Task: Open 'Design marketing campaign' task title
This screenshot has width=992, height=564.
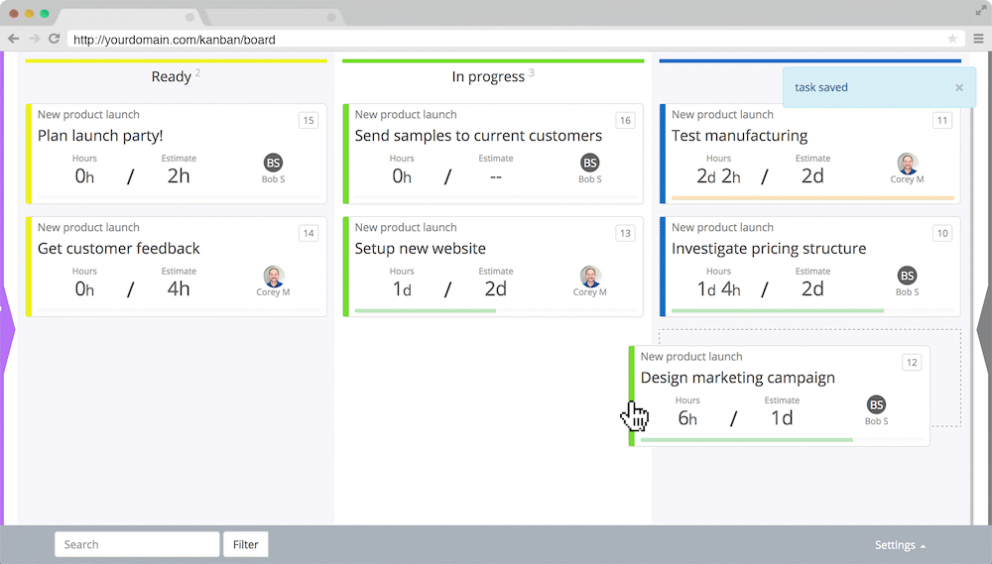Action: tap(738, 377)
